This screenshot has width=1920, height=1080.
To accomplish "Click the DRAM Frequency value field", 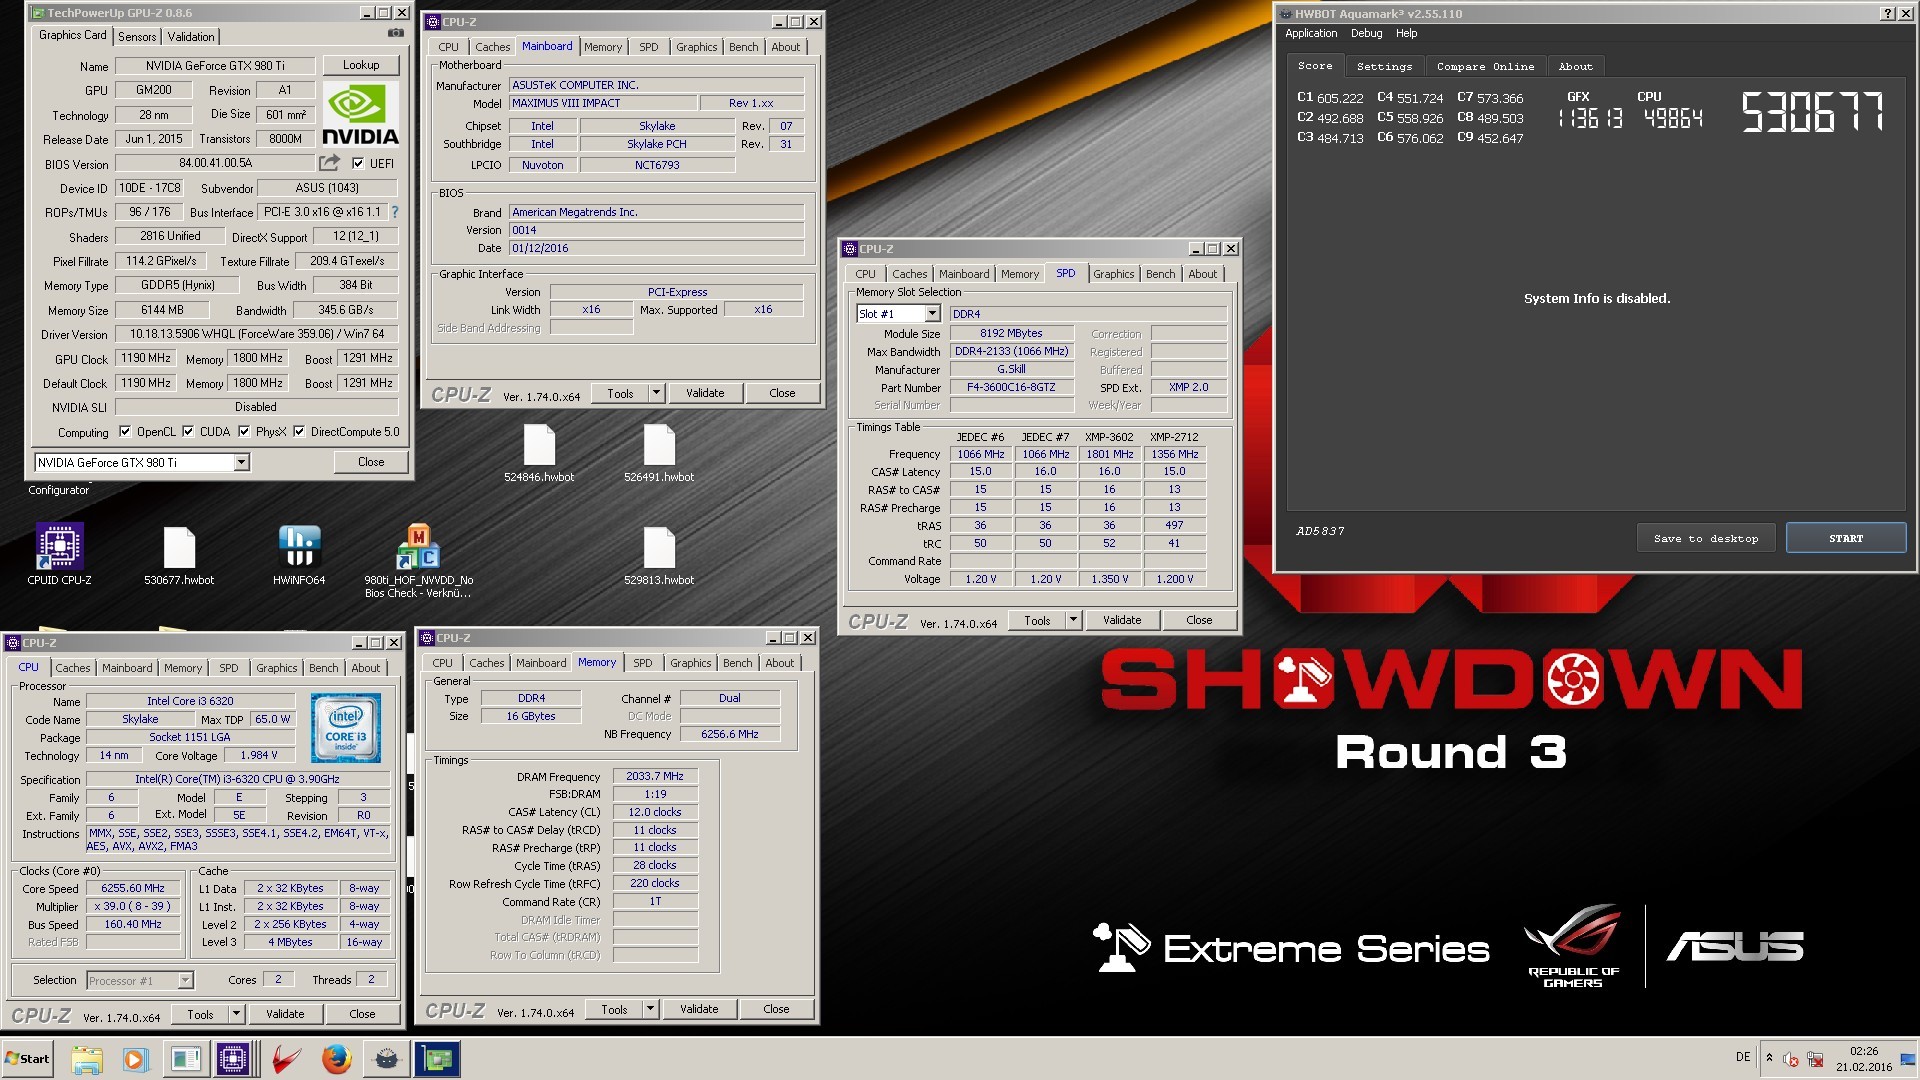I will (655, 776).
